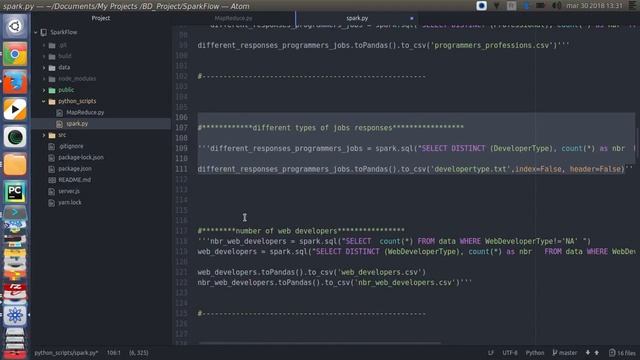Click line number 107 in the gutter
640x360 pixels.
tap(182, 128)
